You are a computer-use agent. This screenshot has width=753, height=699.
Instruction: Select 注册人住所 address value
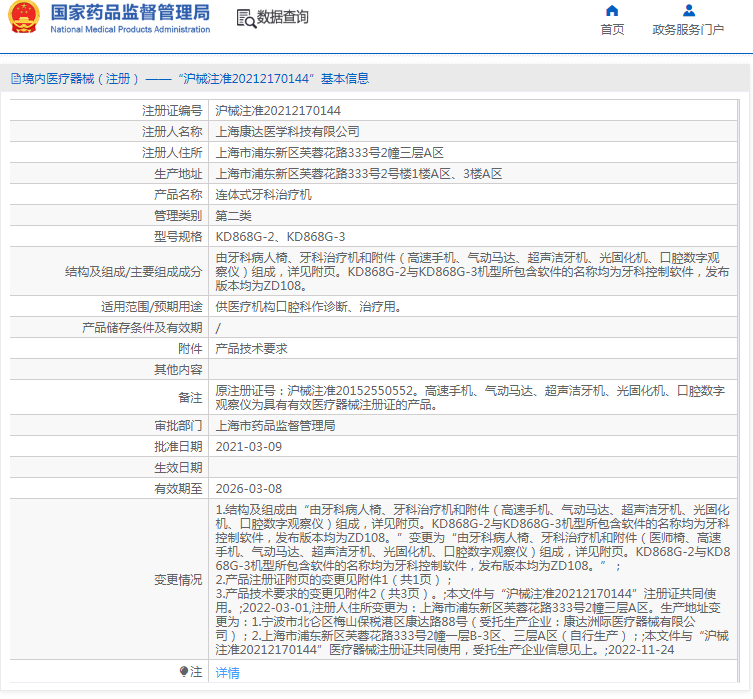pyautogui.click(x=329, y=153)
